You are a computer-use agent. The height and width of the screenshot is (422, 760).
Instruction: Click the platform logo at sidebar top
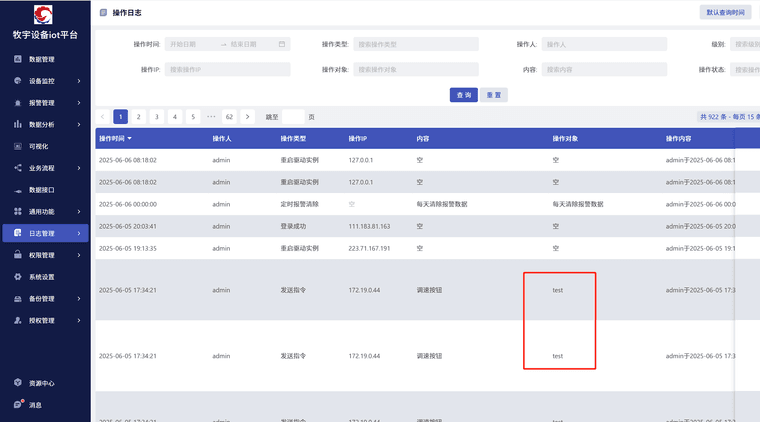[43, 14]
